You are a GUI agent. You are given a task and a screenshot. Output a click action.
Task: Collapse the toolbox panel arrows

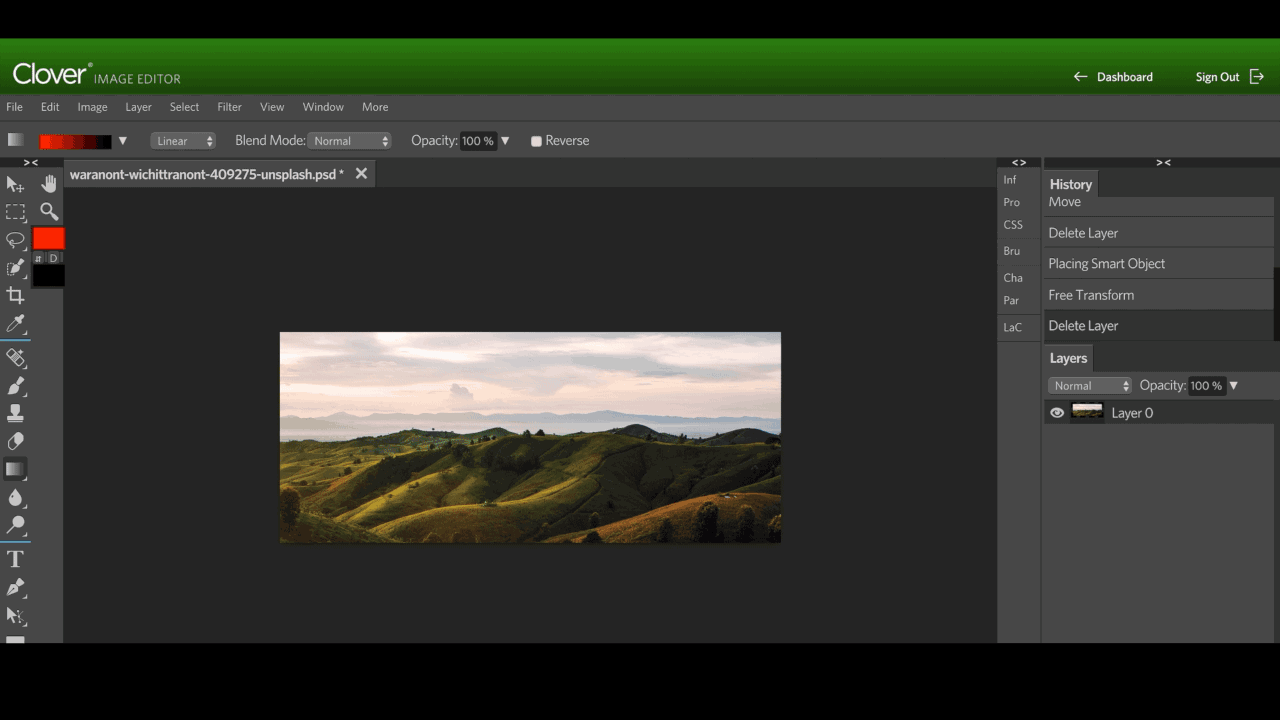tap(31, 163)
